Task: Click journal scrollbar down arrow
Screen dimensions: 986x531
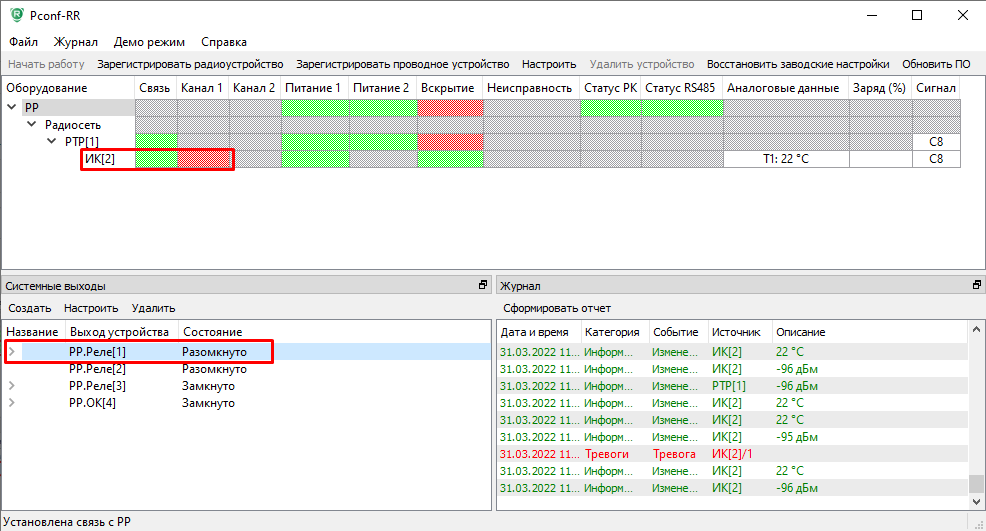Action: point(976,501)
